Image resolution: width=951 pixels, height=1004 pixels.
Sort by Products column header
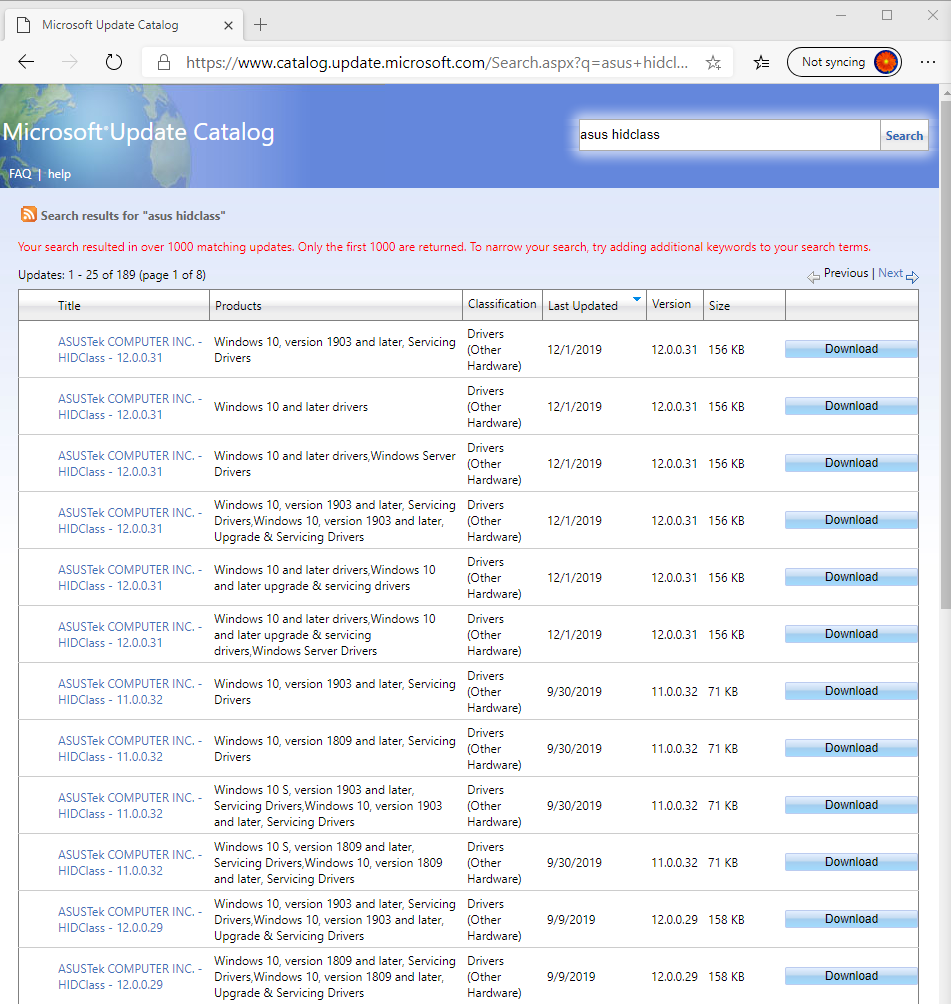[x=238, y=306]
